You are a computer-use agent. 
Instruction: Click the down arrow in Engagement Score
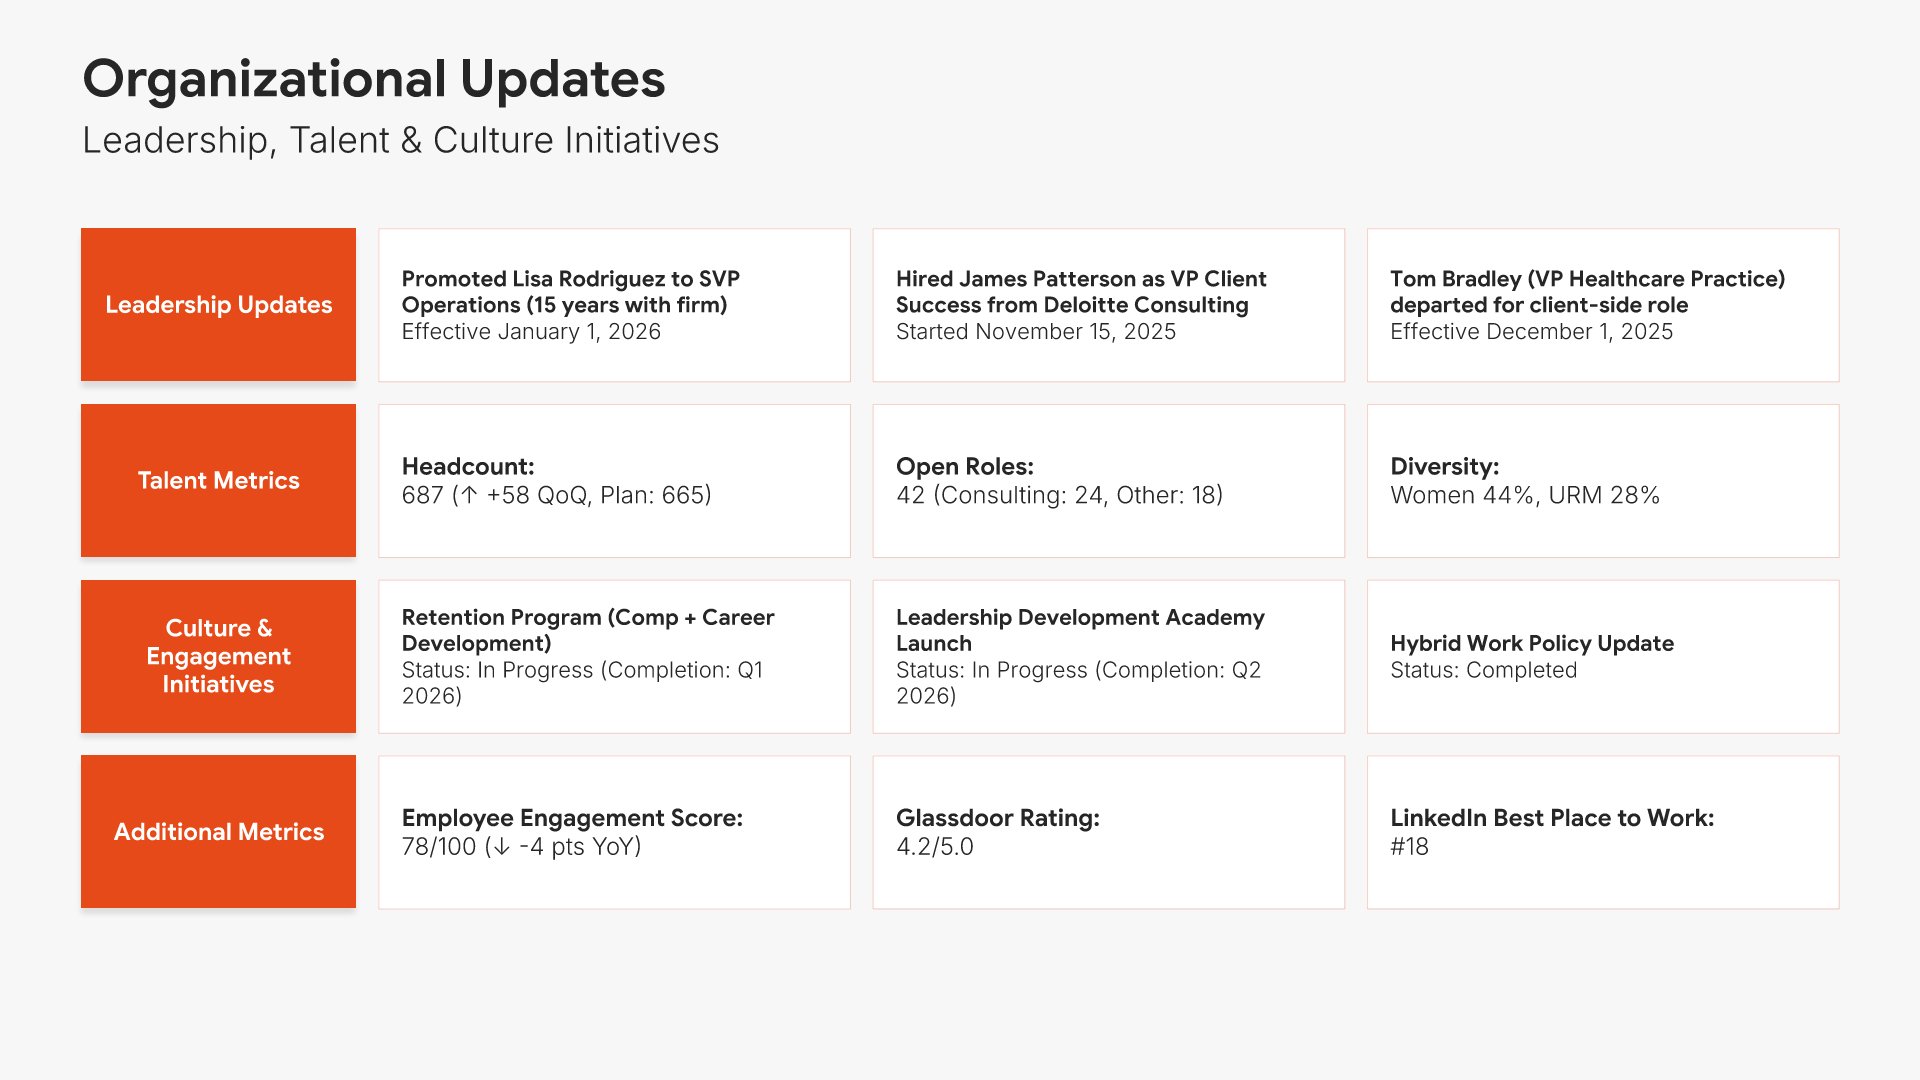pyautogui.click(x=502, y=847)
